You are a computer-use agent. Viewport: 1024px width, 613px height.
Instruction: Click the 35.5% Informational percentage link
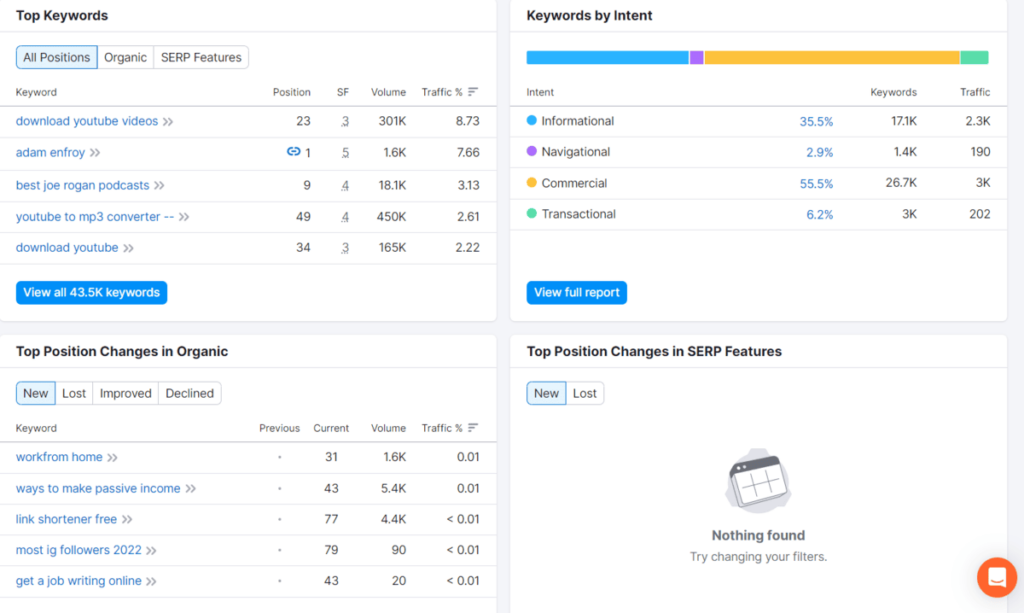816,121
